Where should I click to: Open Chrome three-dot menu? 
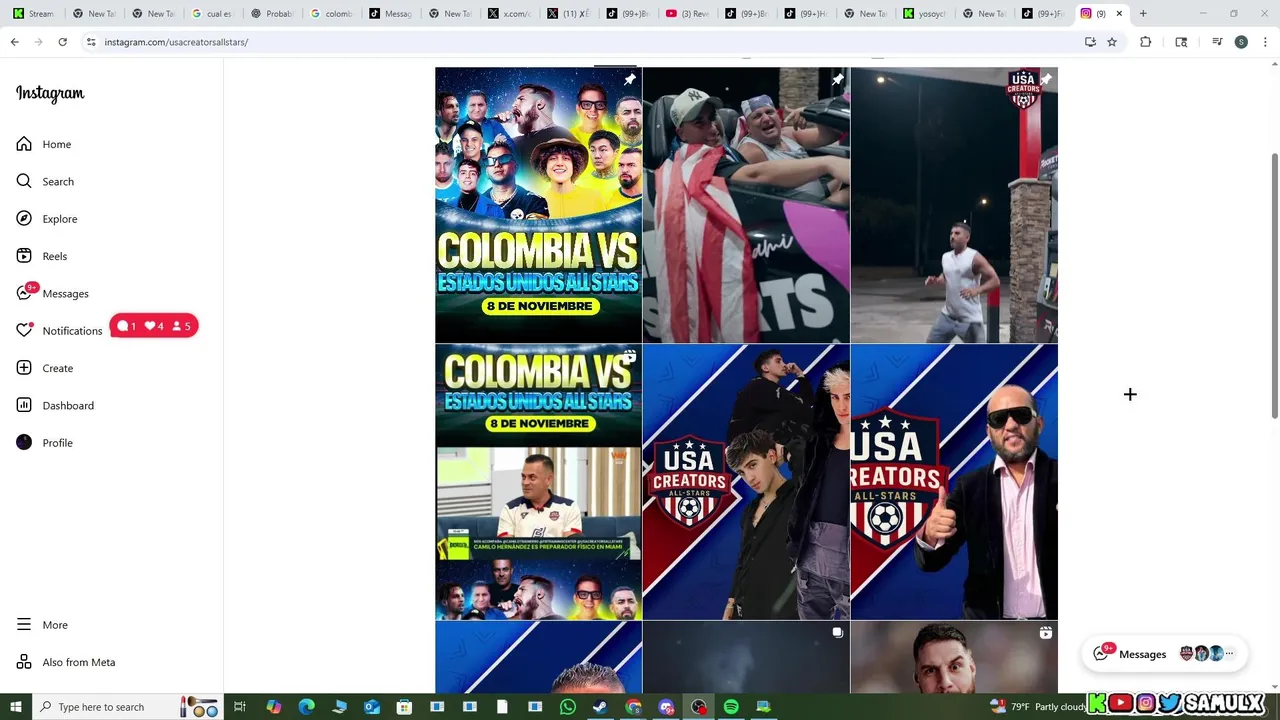(1265, 42)
